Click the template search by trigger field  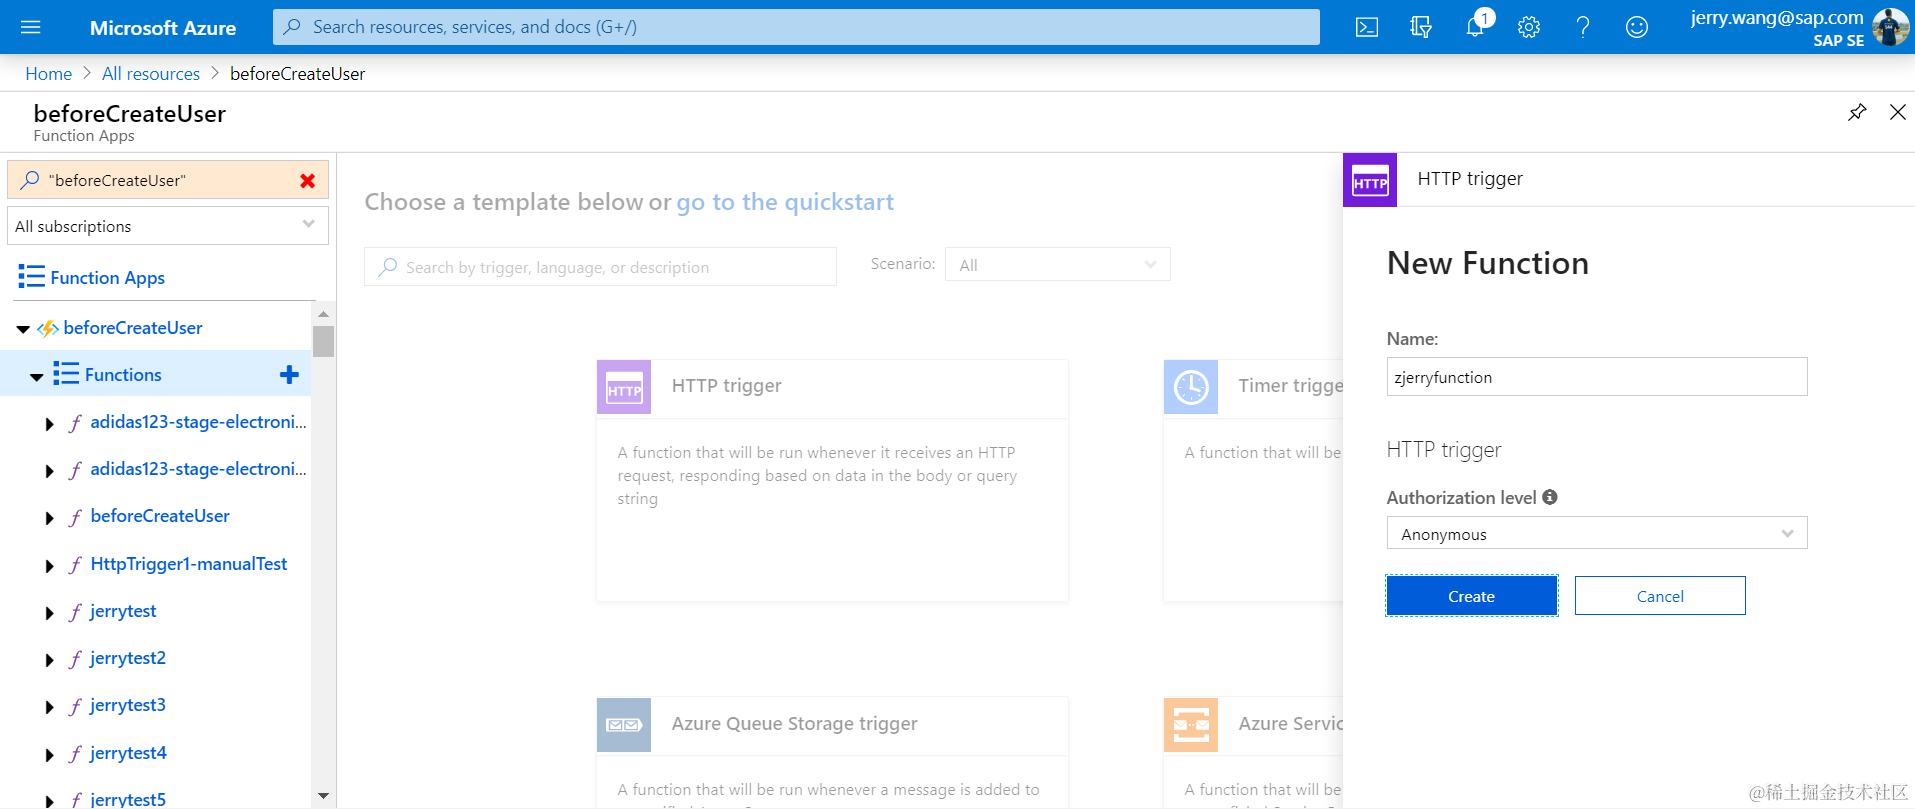tap(600, 267)
